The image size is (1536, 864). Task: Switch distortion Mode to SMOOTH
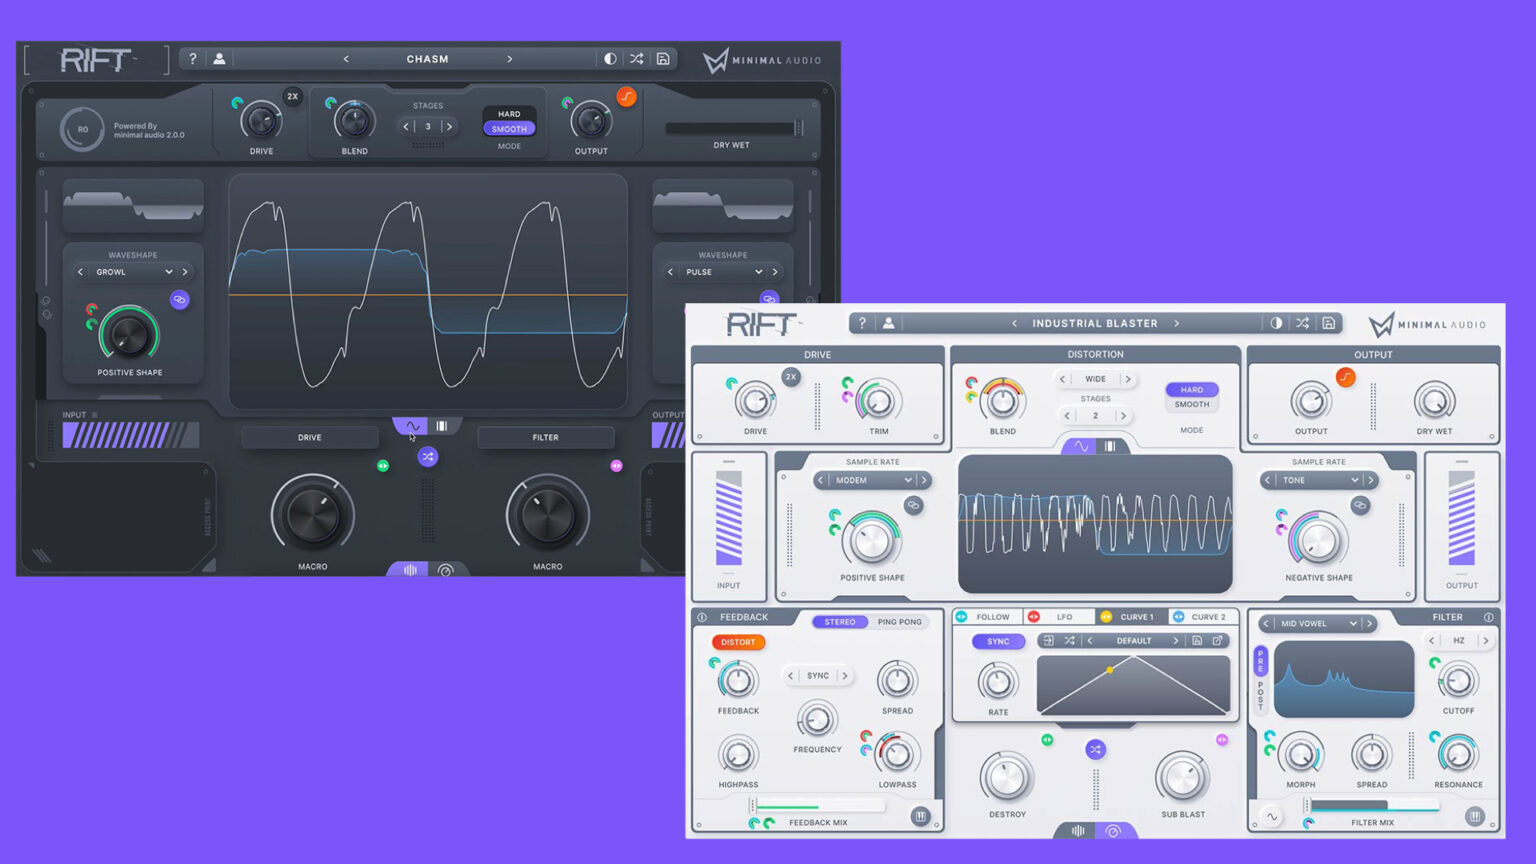pyautogui.click(x=1191, y=404)
